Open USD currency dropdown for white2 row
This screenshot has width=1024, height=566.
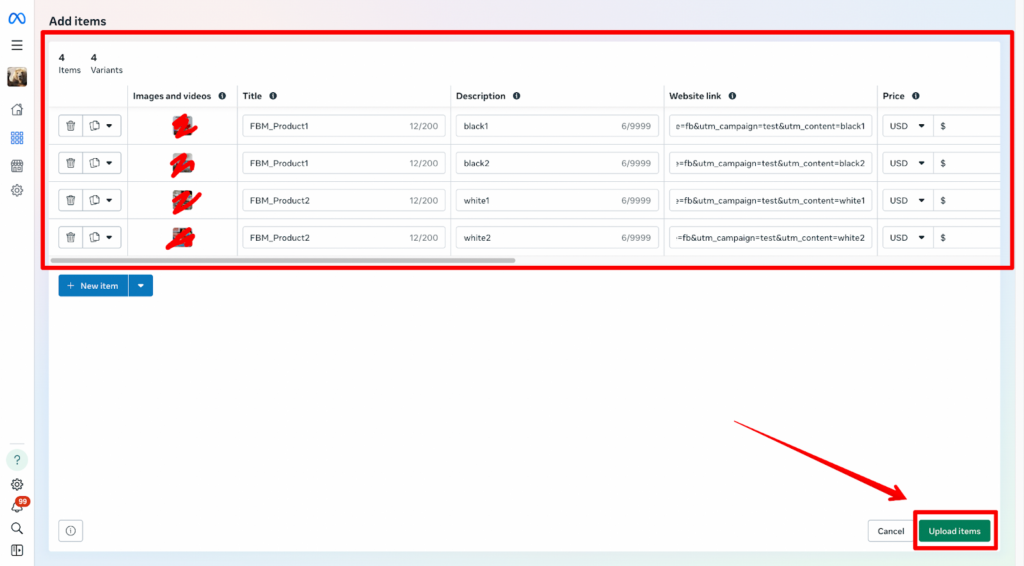(x=908, y=238)
